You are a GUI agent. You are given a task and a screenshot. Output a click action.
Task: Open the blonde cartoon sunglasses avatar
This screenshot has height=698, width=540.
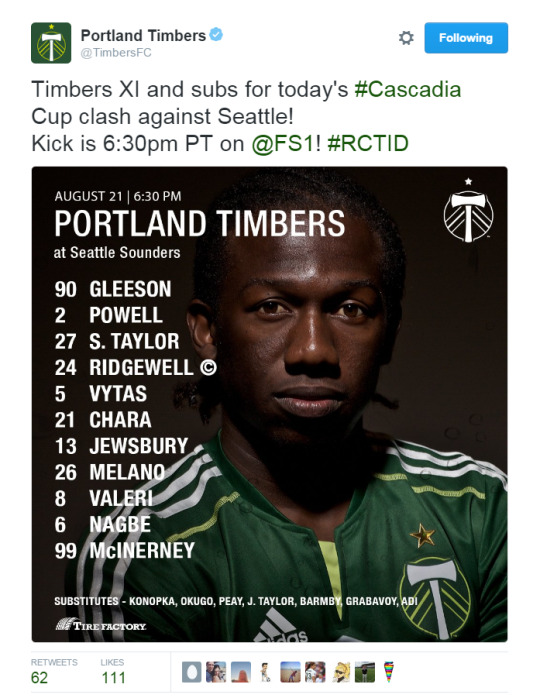click(x=340, y=672)
